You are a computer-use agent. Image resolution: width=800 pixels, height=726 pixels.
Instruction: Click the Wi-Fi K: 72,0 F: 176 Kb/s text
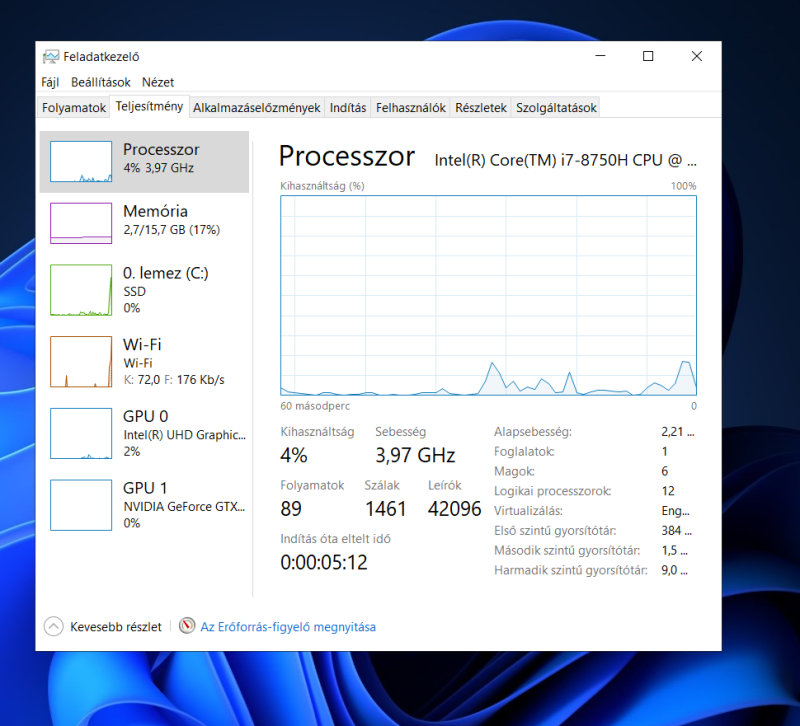(173, 380)
